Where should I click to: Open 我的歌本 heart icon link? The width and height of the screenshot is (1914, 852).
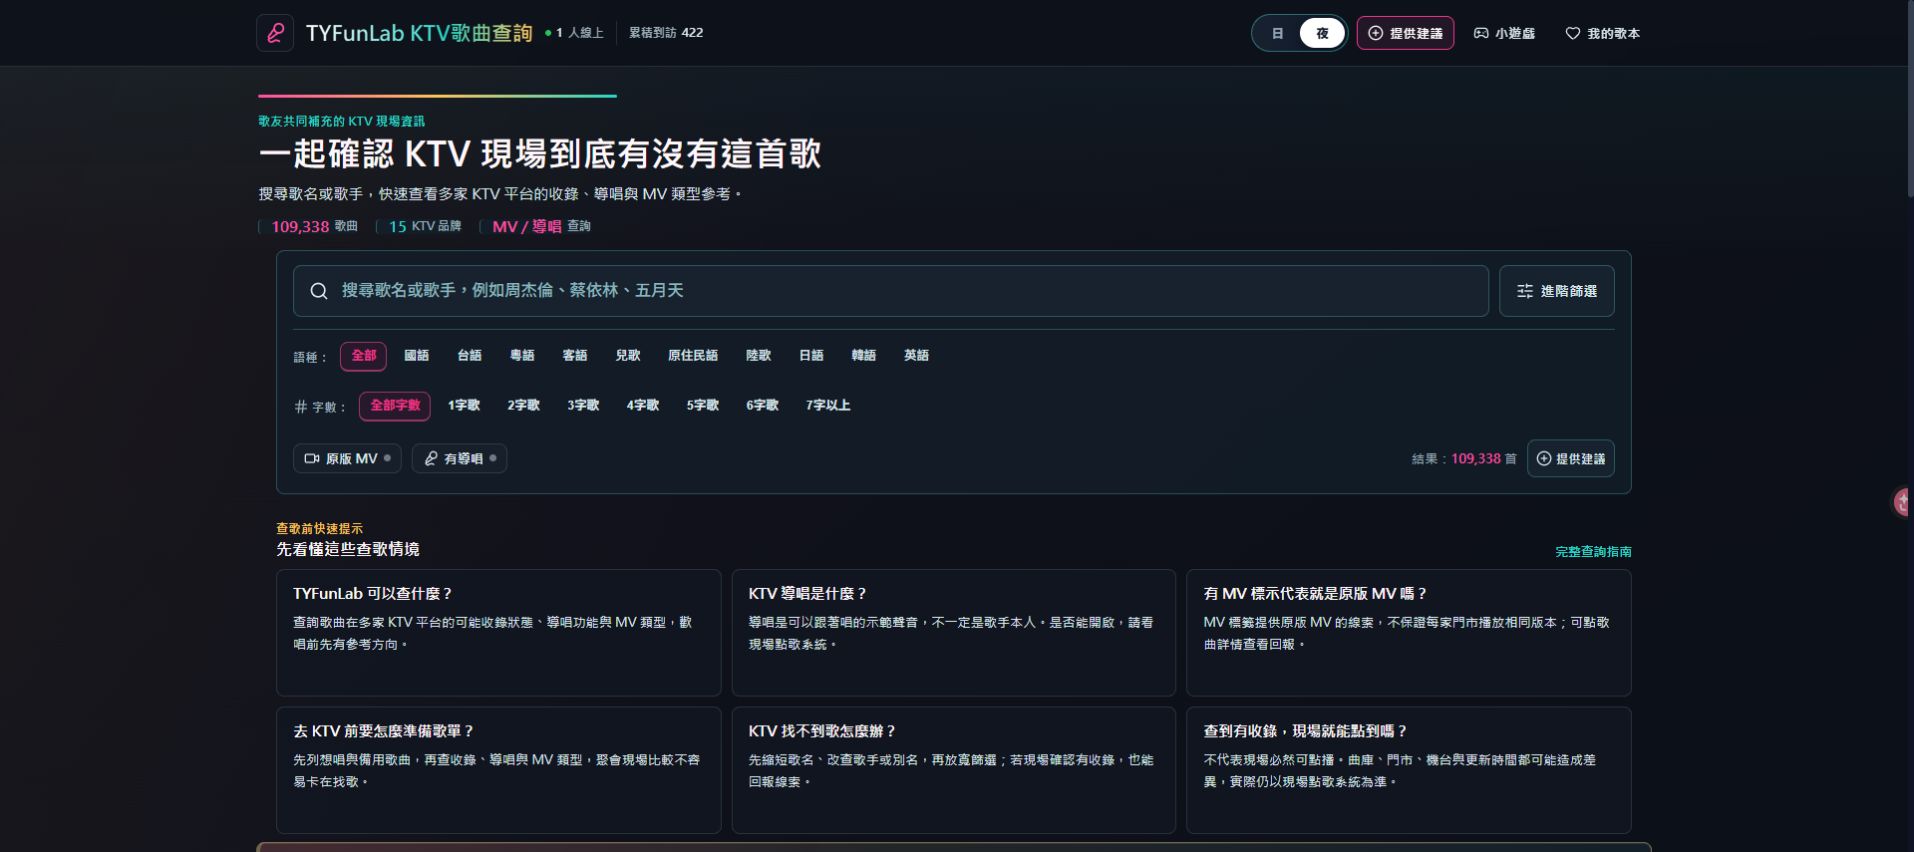(x=1602, y=33)
